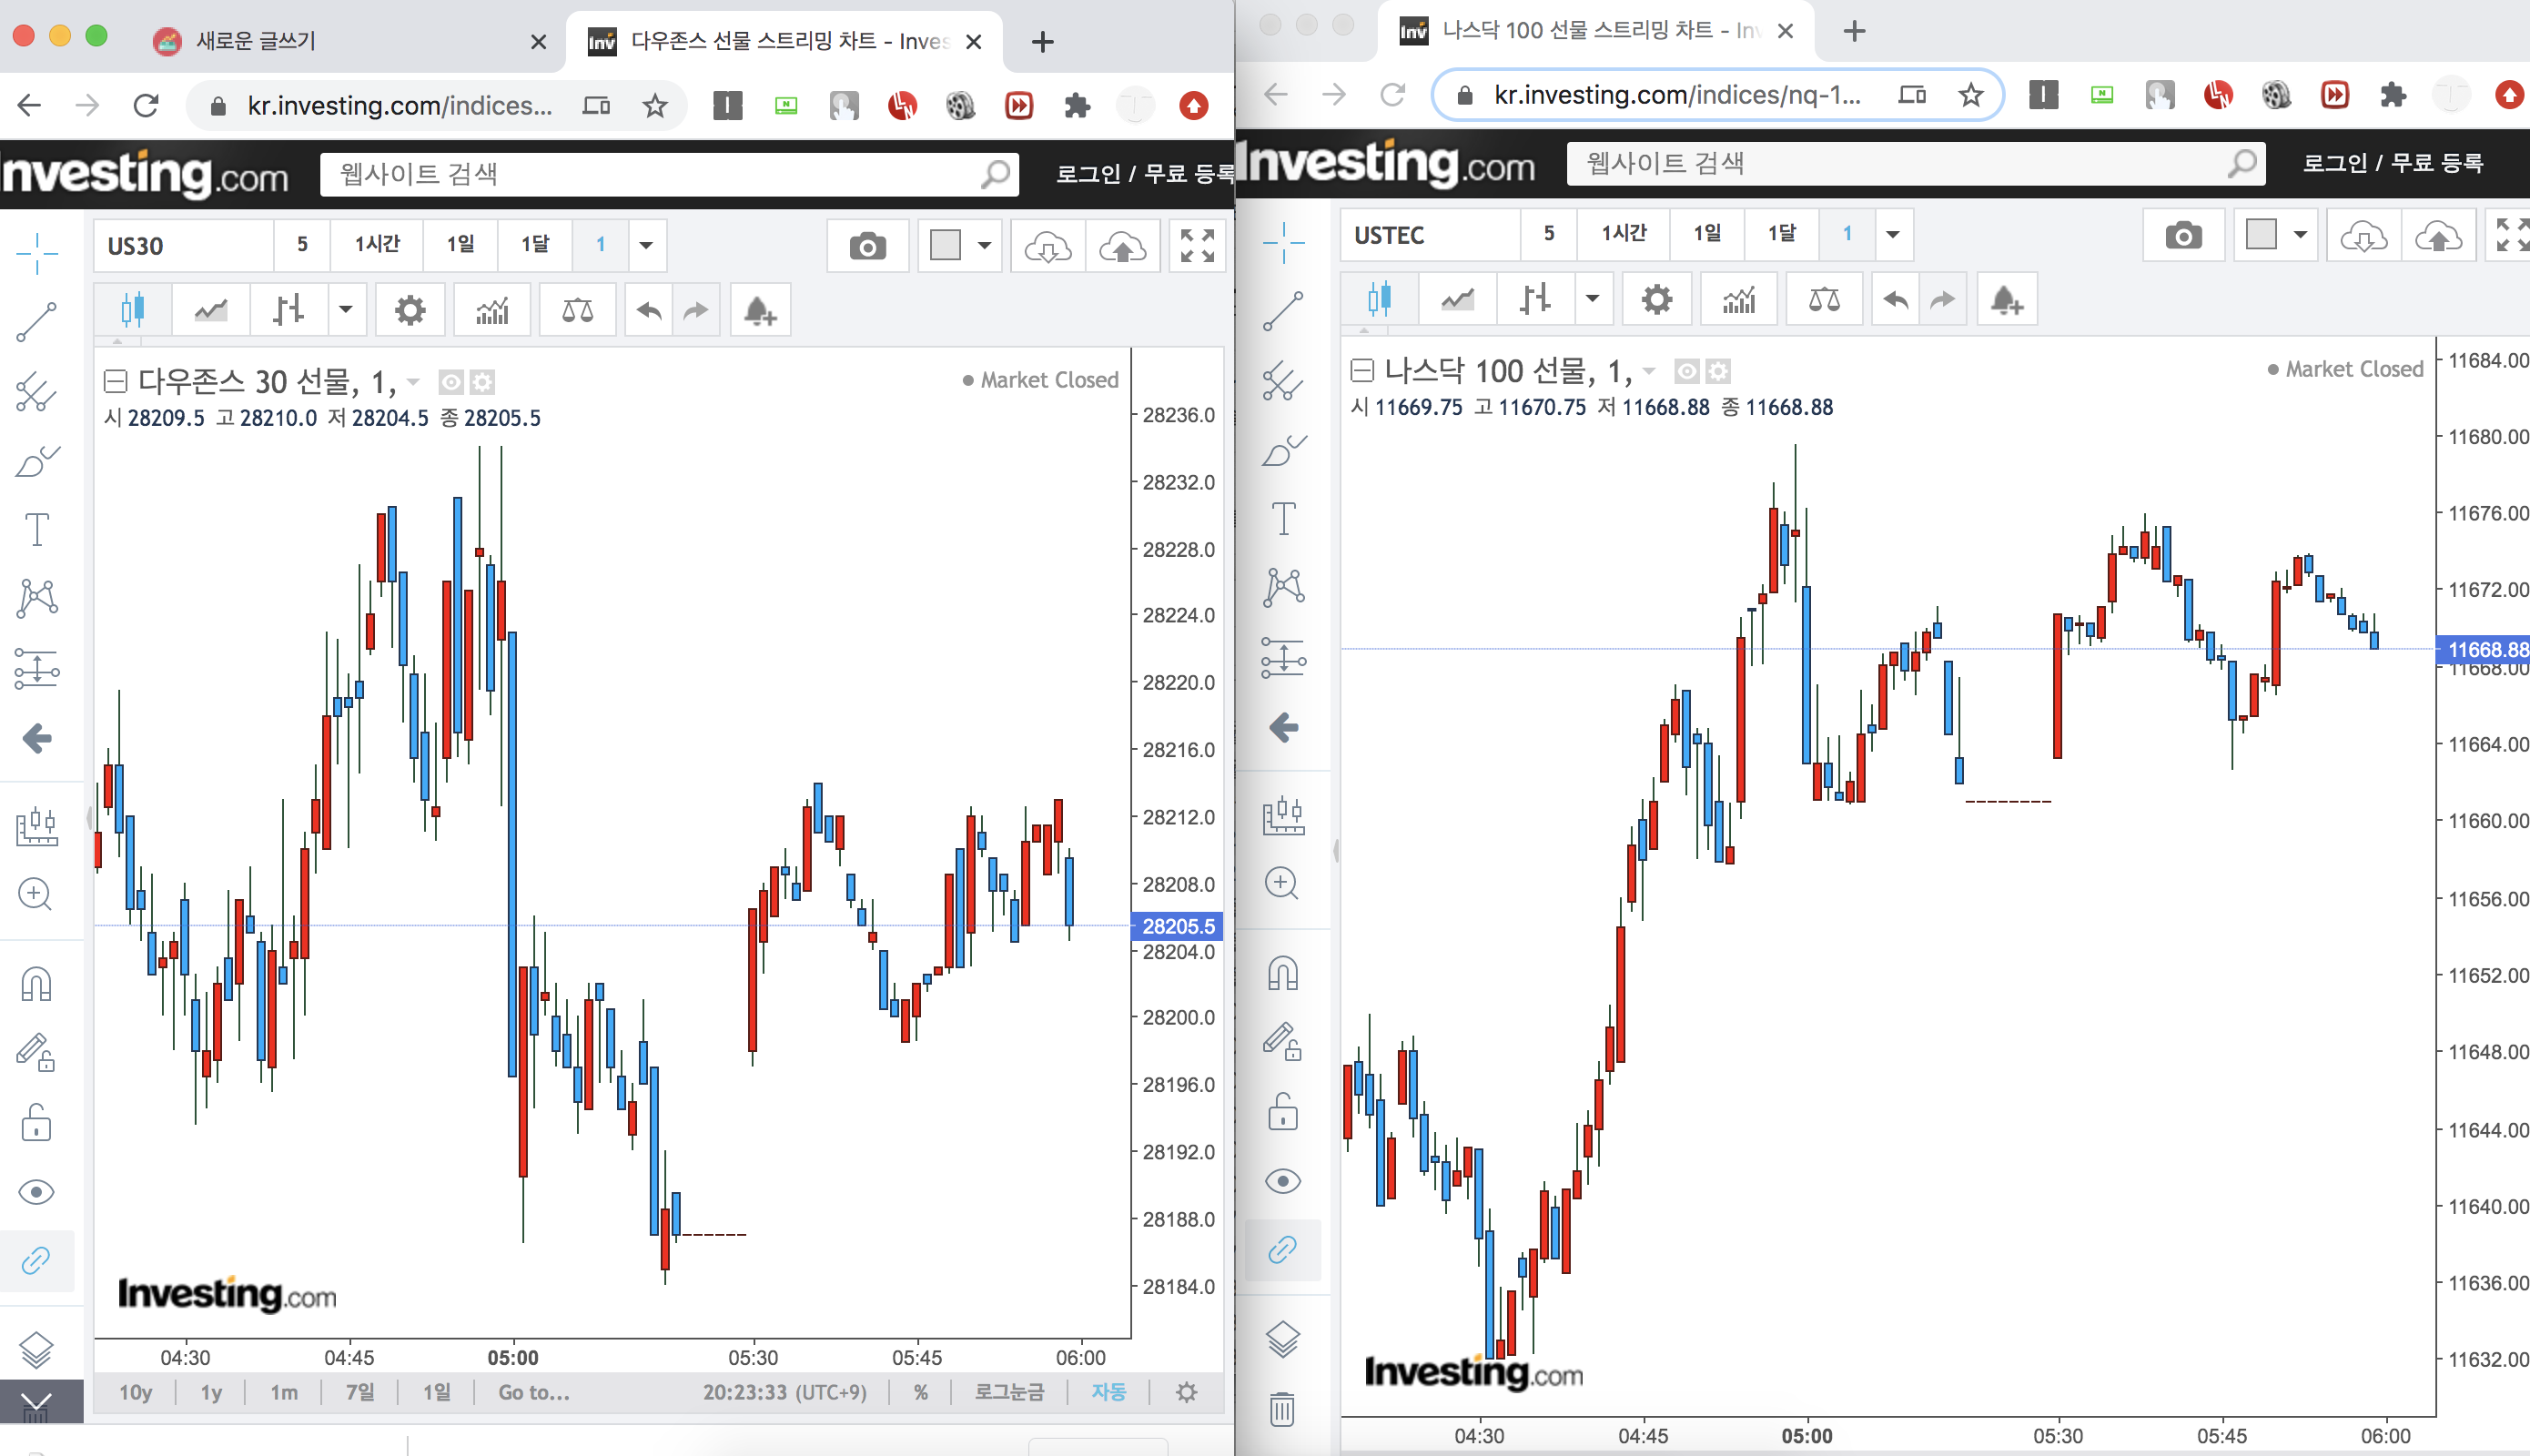Click the 웹사이트 검색 search box in the USTEC window
The height and width of the screenshot is (1456, 2530).
[1915, 163]
